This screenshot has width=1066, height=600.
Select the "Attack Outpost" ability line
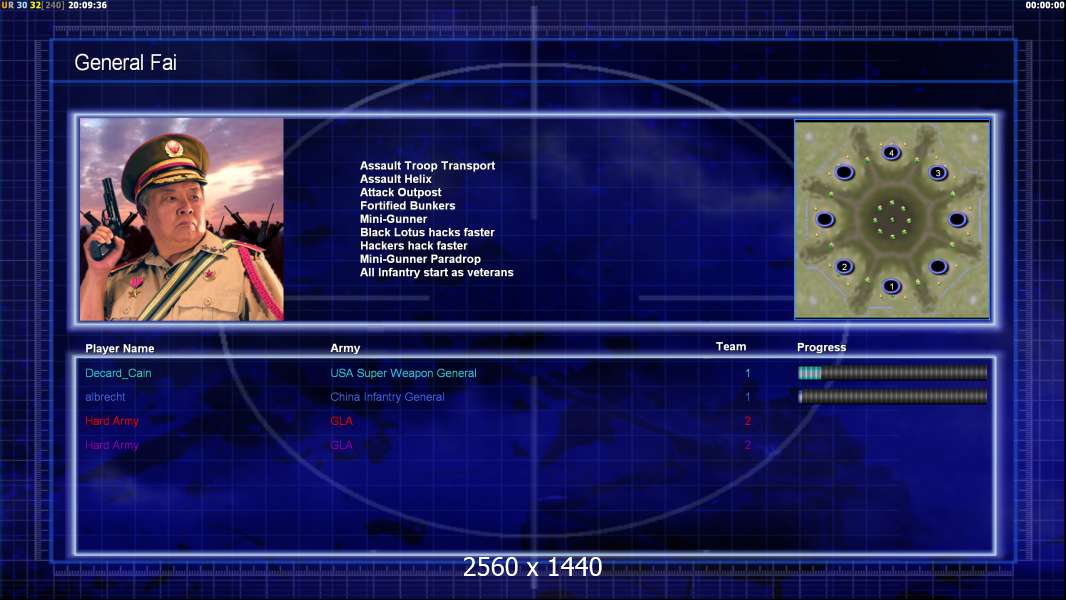tap(400, 192)
